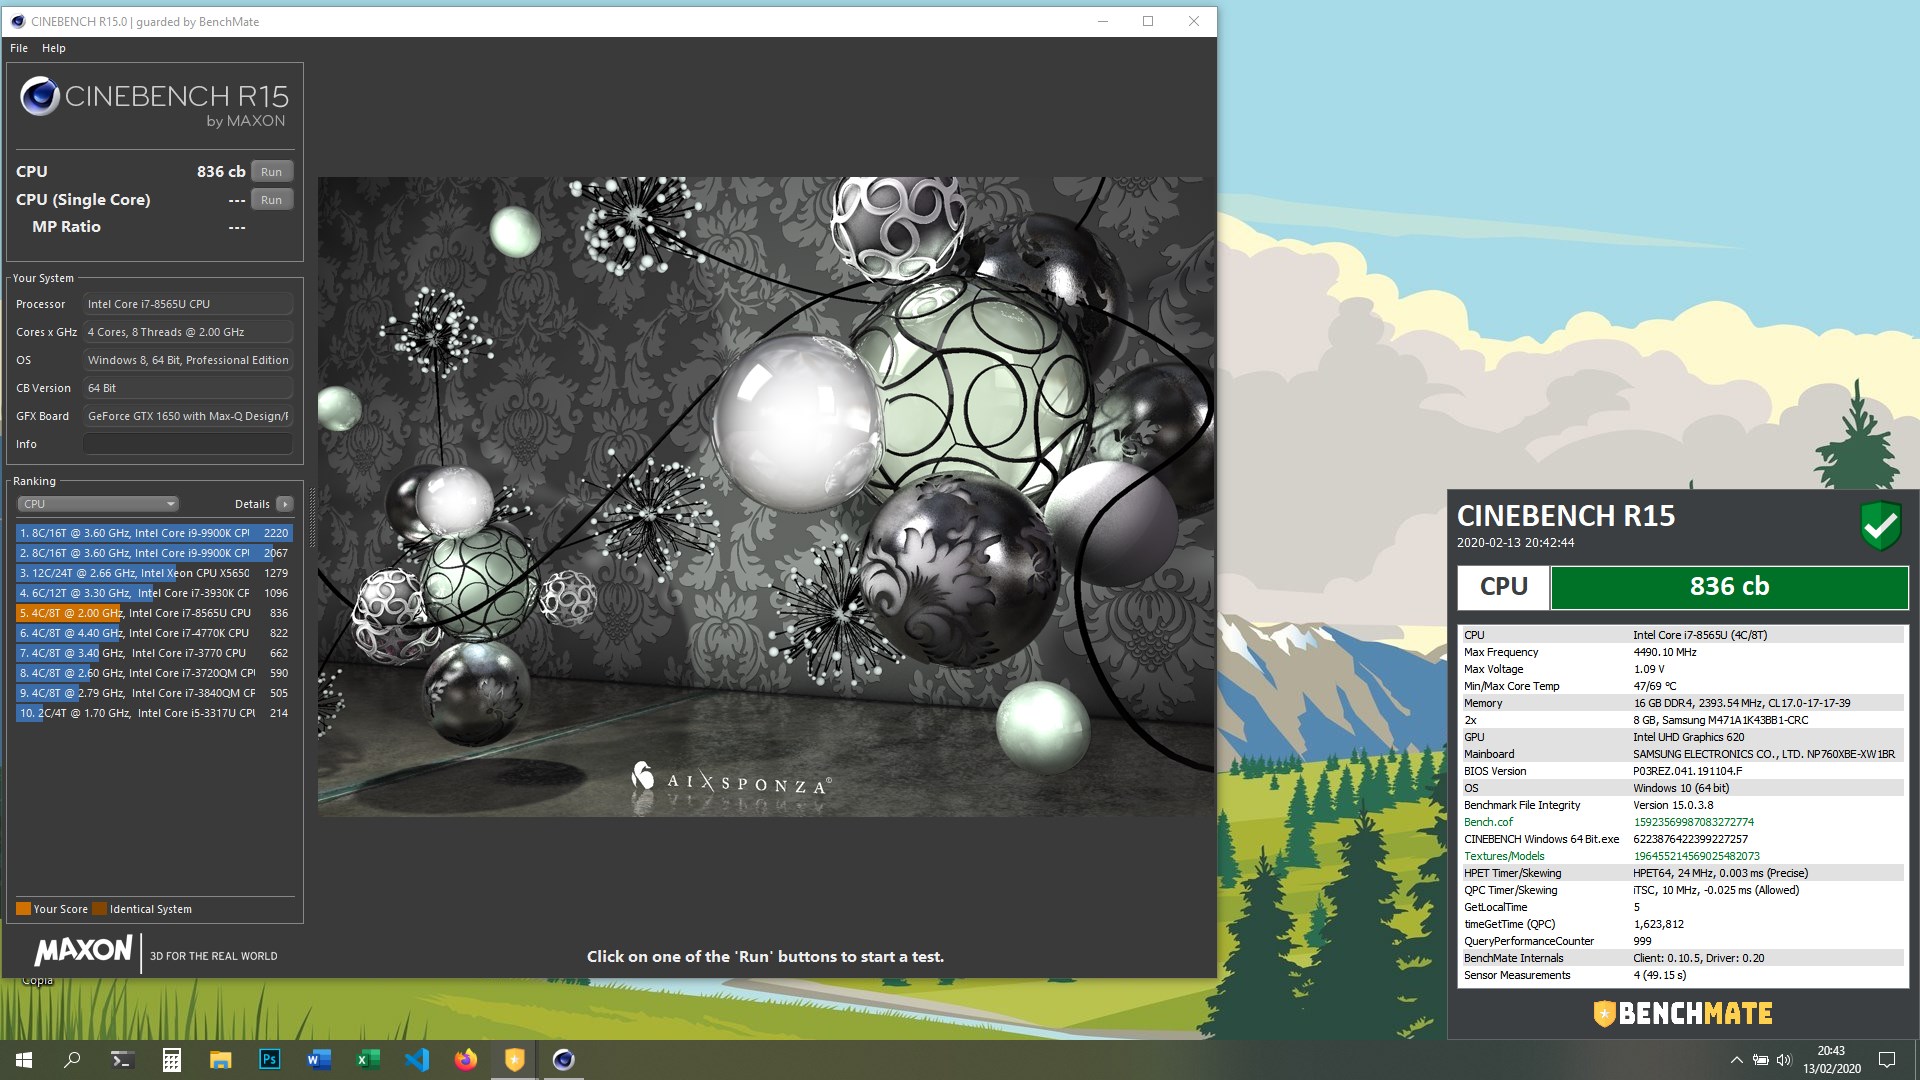Click the Identical System brown legend swatch
Viewport: 1920px width, 1080px height.
pos(99,909)
